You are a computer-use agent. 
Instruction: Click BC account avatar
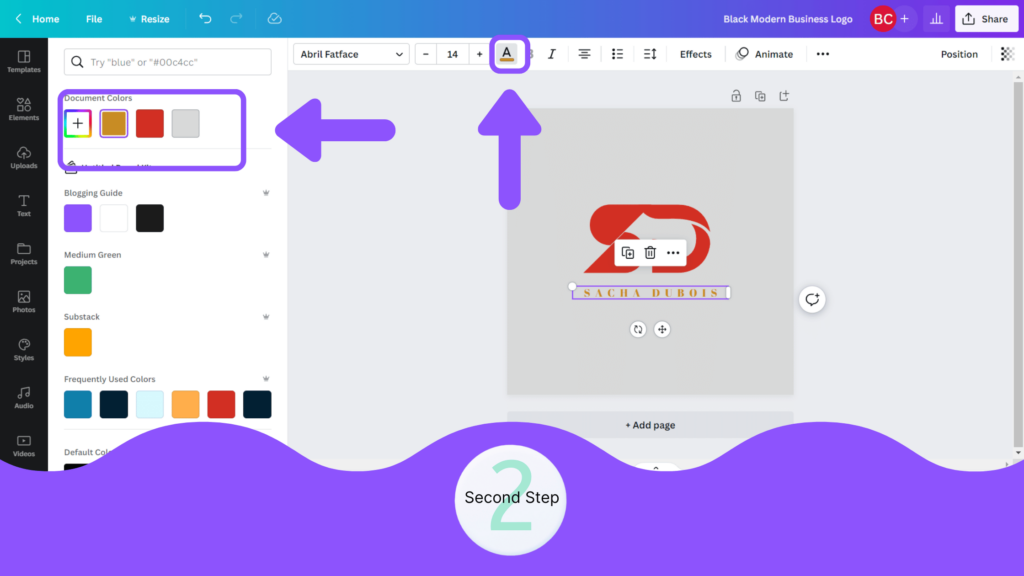pyautogui.click(x=883, y=19)
